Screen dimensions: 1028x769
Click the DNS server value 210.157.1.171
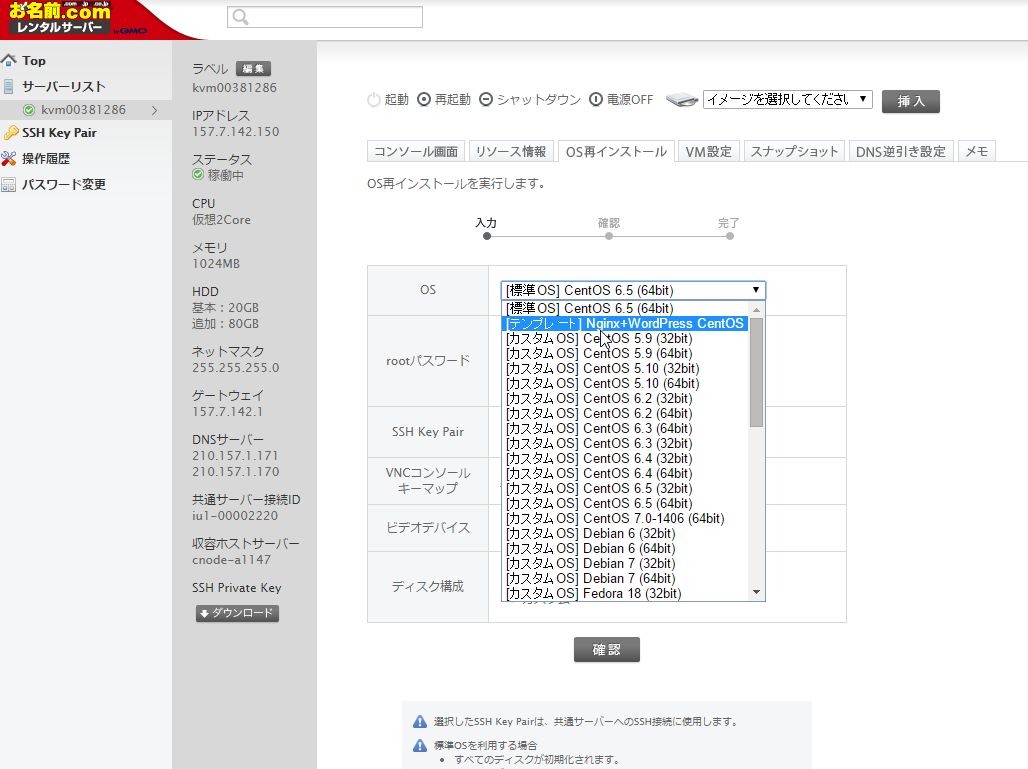[x=235, y=456]
